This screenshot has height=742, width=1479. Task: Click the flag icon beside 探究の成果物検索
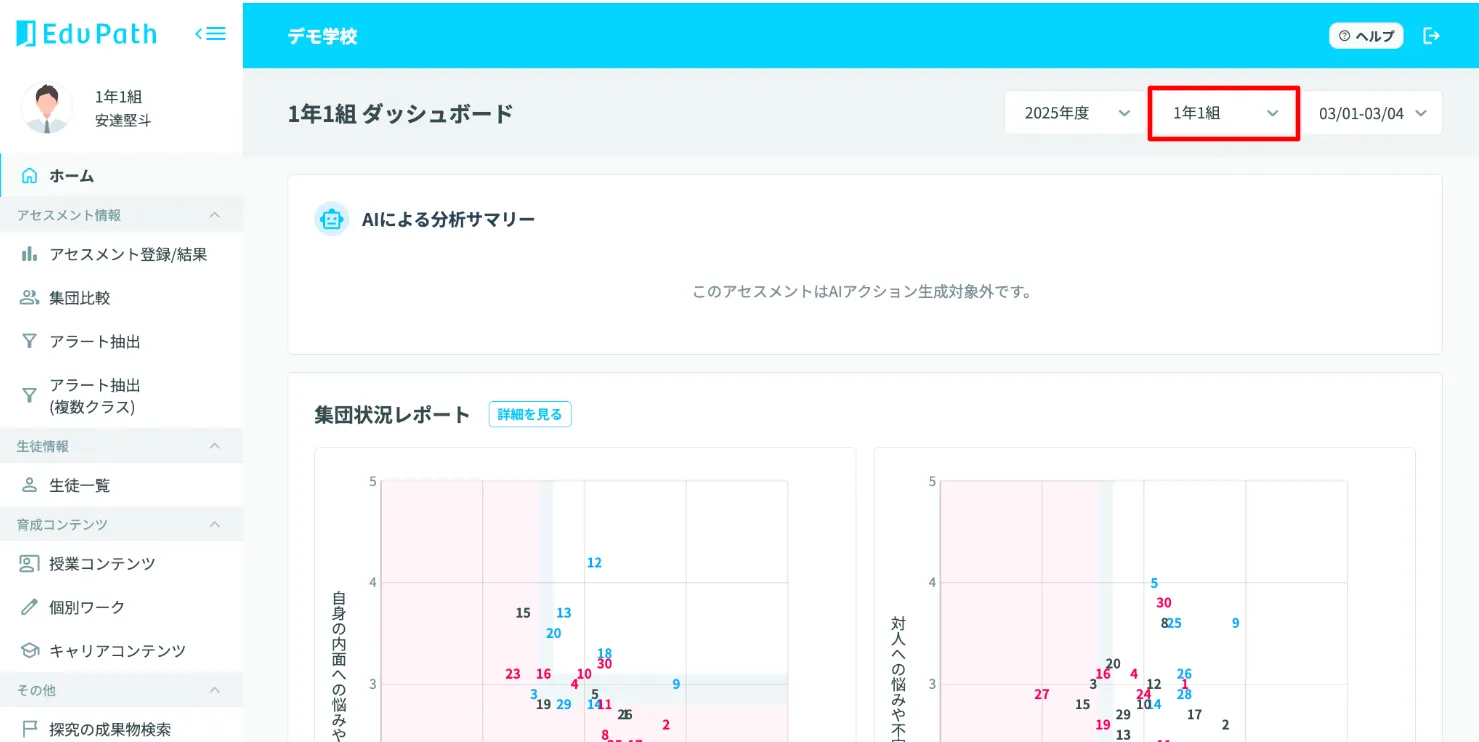pyautogui.click(x=29, y=729)
